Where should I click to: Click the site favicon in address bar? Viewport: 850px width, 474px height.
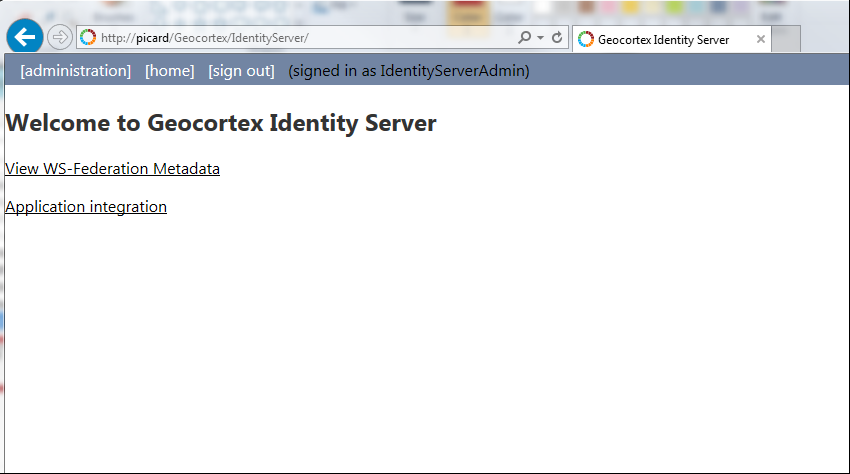88,37
